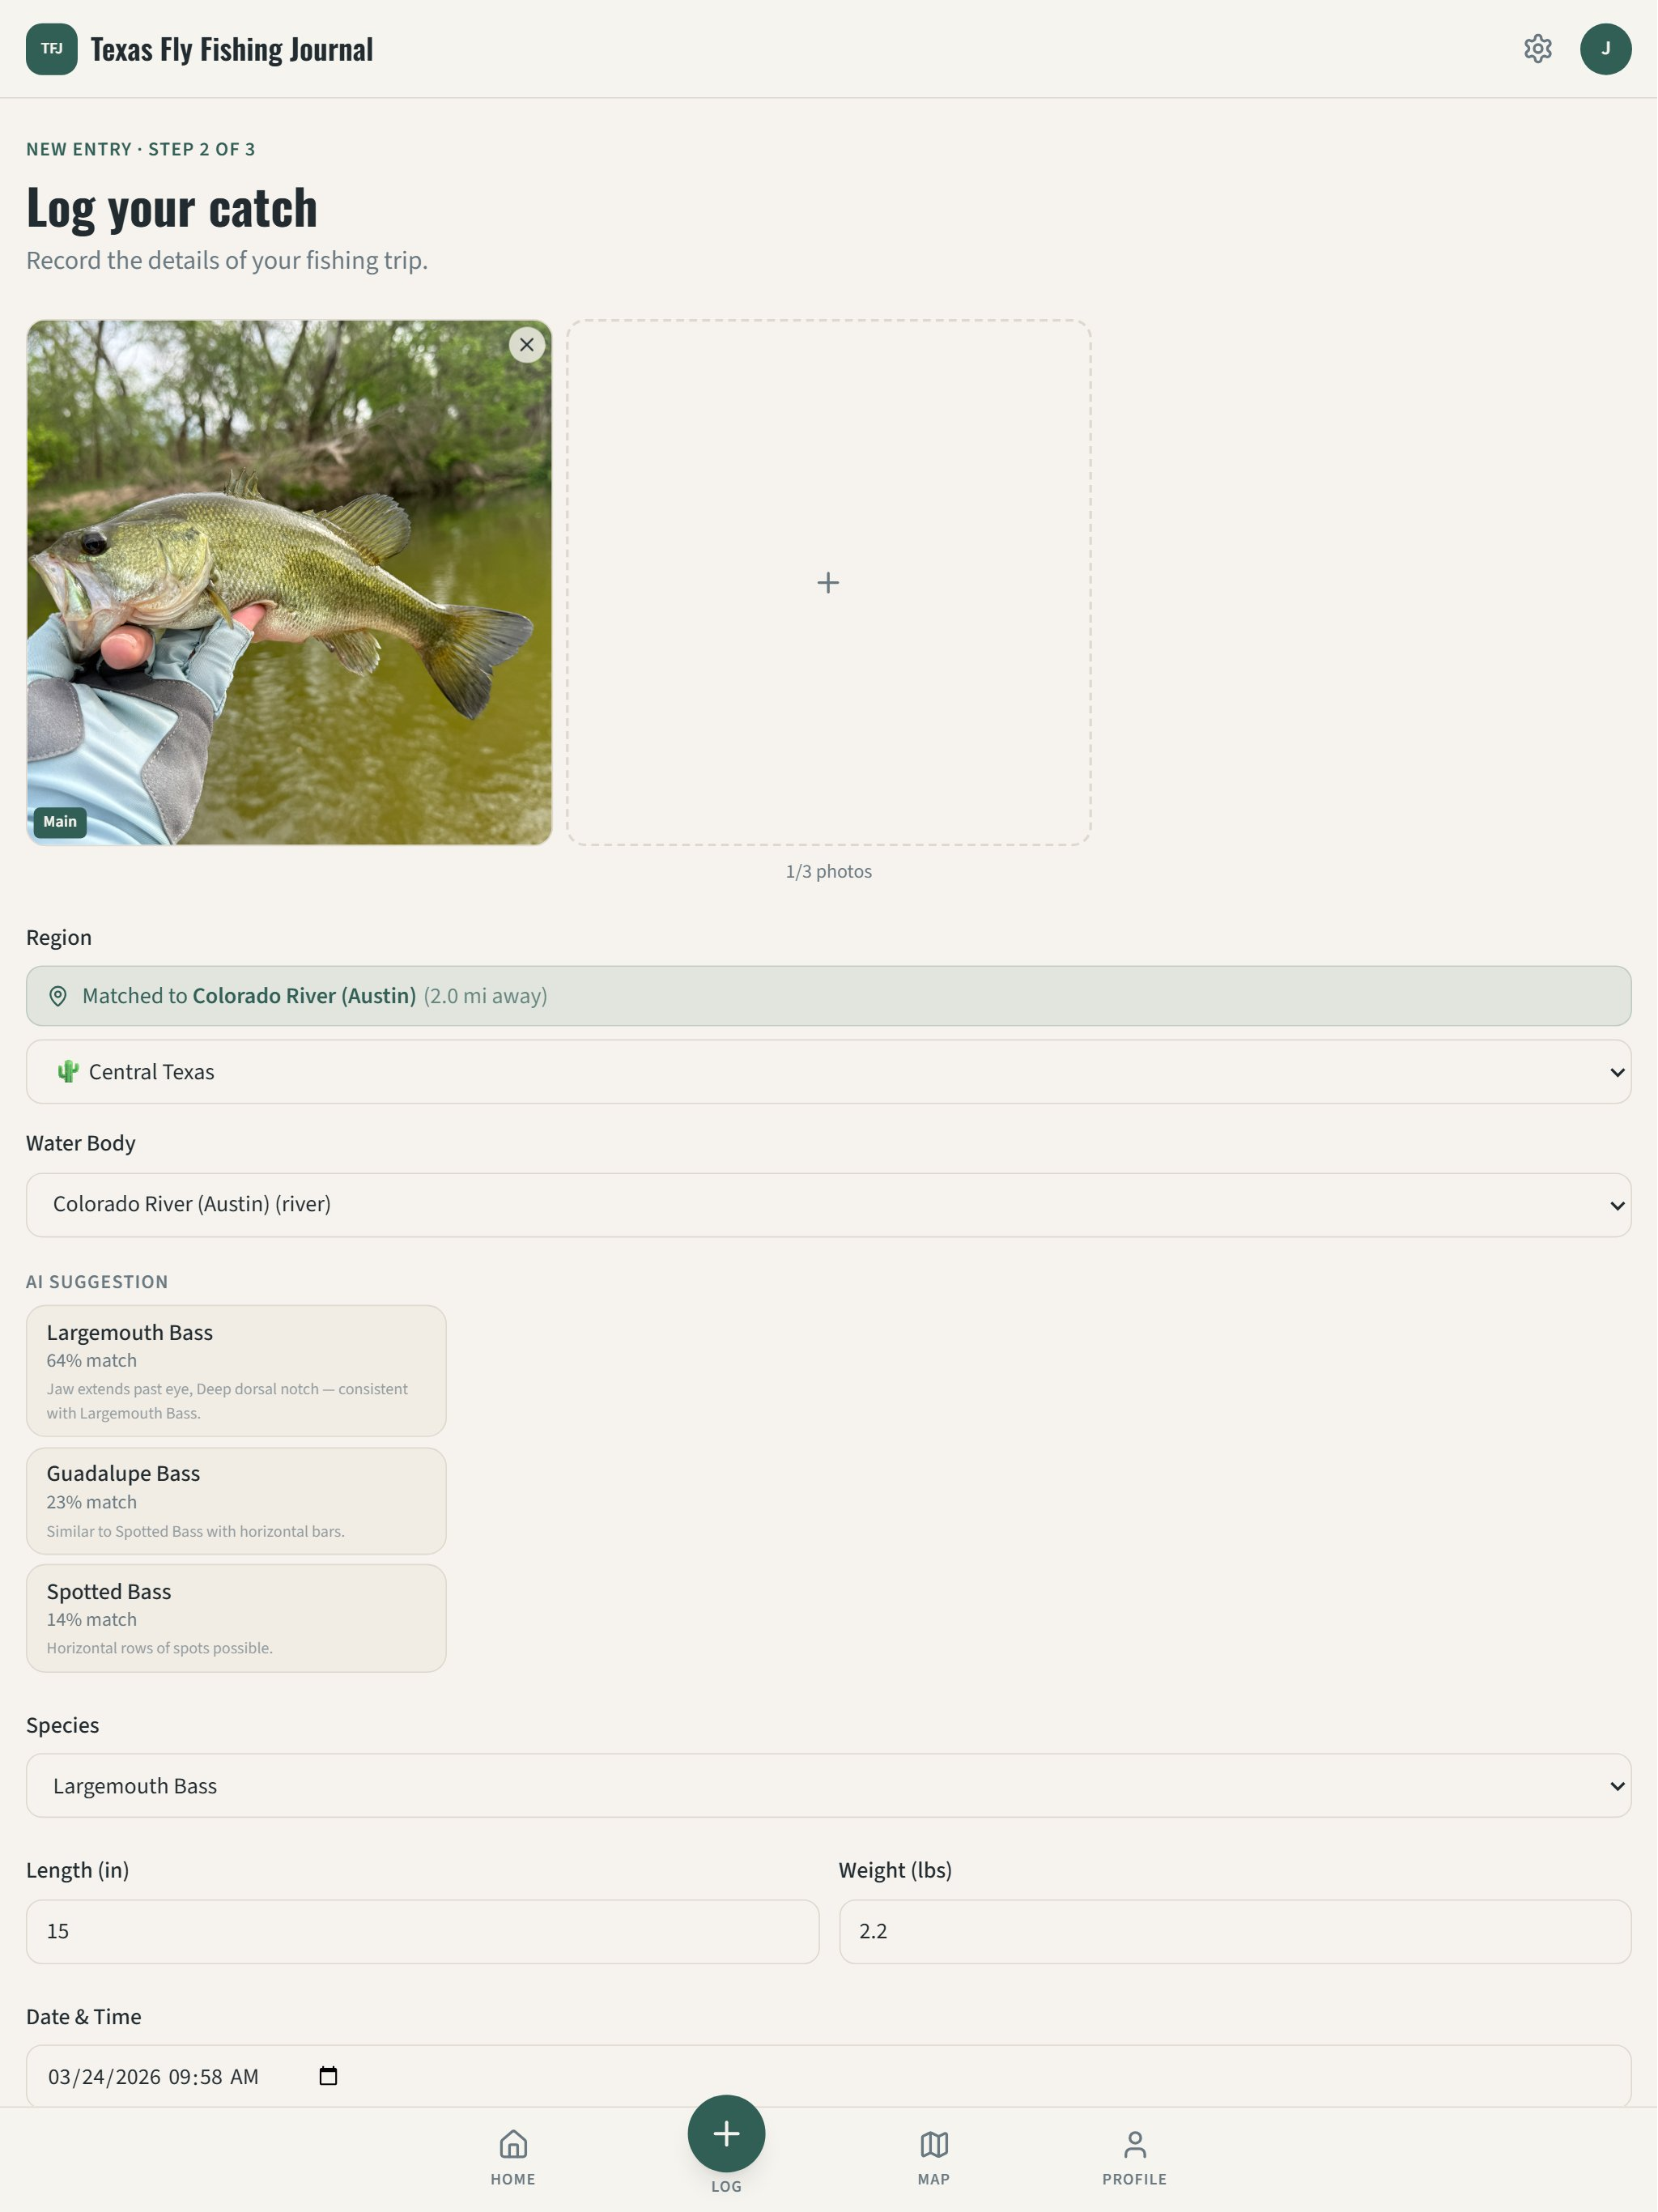Screen dimensions: 1658x2212
Task: Tap the green Log plus button
Action: tap(726, 2134)
